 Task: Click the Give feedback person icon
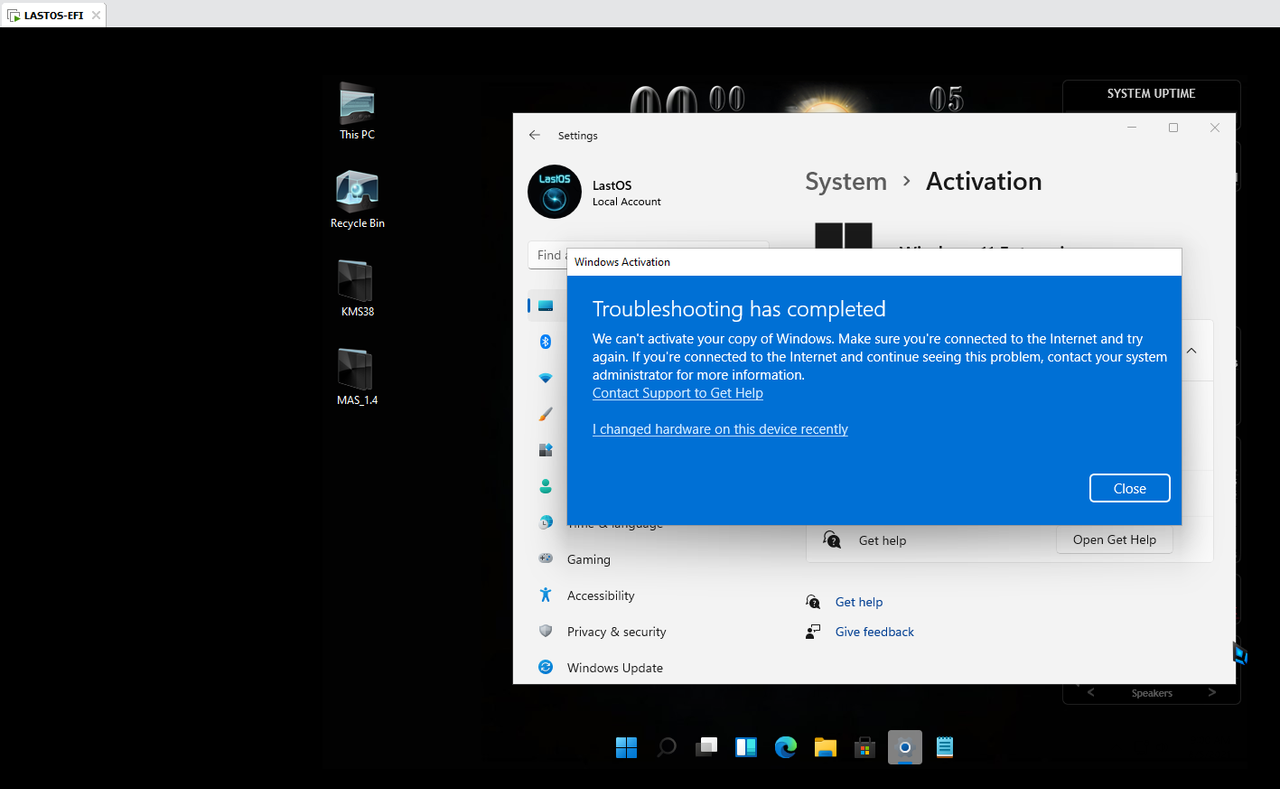pos(813,632)
